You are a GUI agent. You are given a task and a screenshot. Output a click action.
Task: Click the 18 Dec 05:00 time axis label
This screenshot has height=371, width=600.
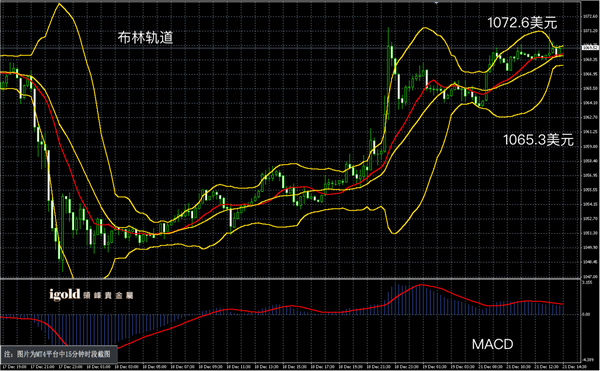[x=155, y=367]
